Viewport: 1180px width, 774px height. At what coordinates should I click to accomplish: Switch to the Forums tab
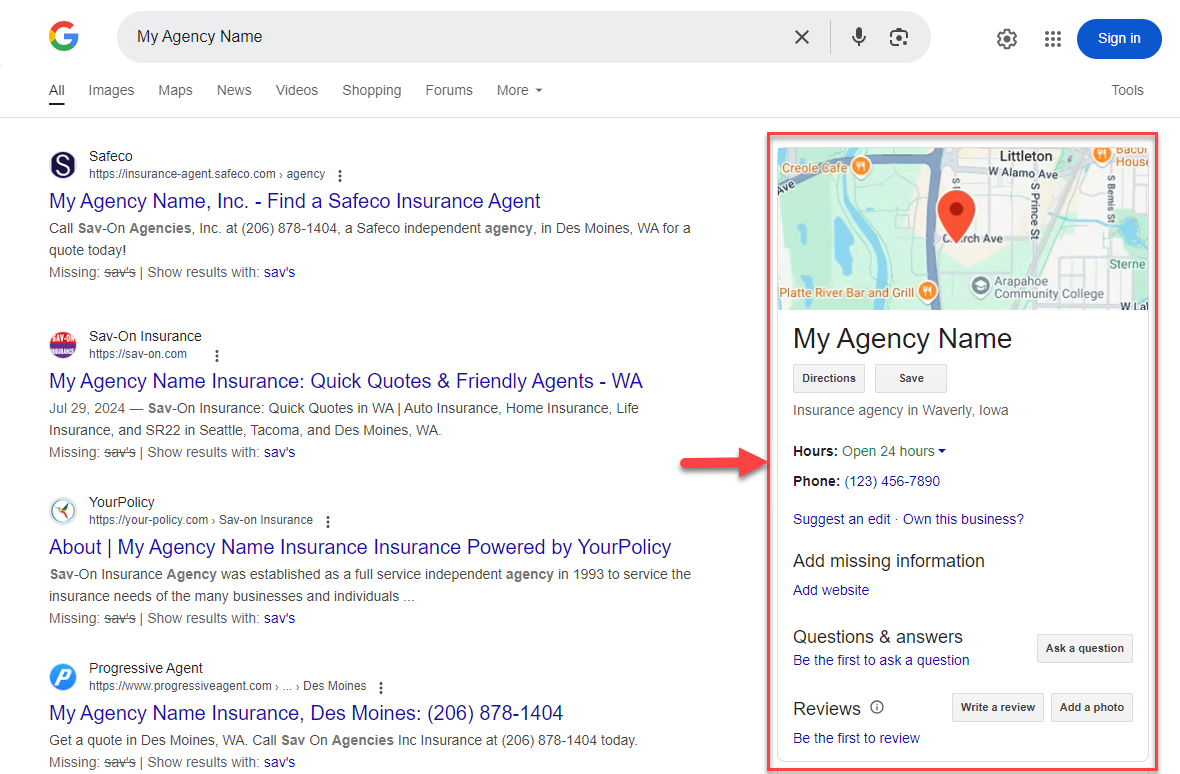449,90
